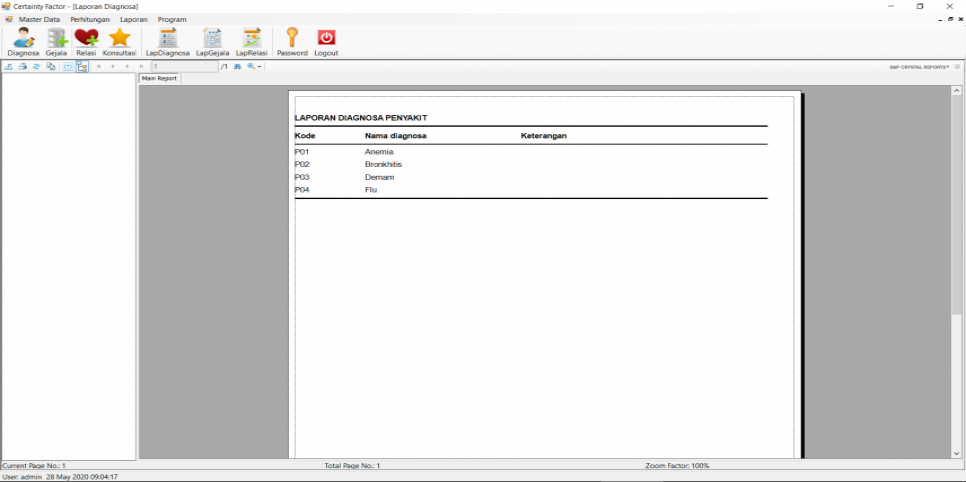Open the Program menu
966x482 pixels.
coord(172,19)
